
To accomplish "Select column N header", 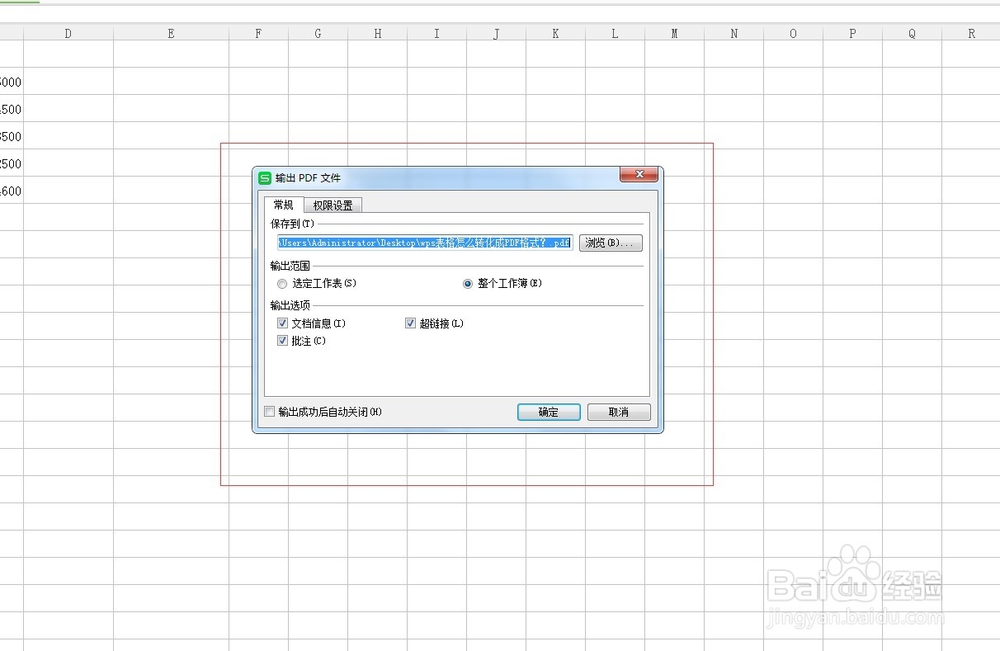I will point(734,34).
